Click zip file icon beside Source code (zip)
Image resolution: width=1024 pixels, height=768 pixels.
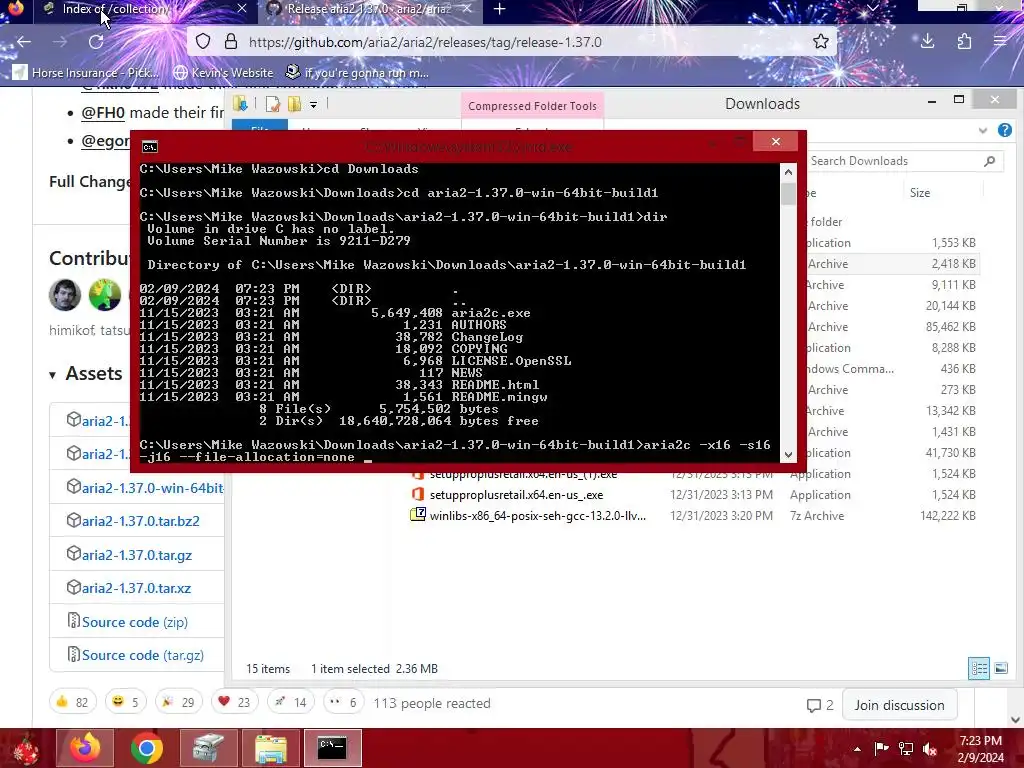coord(74,620)
